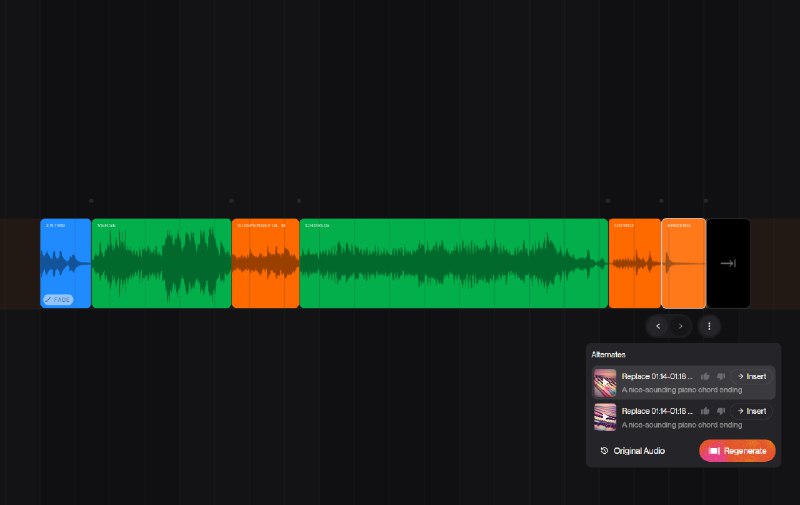Insert the second piano chord ending alternate
The height and width of the screenshot is (505, 800).
click(x=751, y=411)
